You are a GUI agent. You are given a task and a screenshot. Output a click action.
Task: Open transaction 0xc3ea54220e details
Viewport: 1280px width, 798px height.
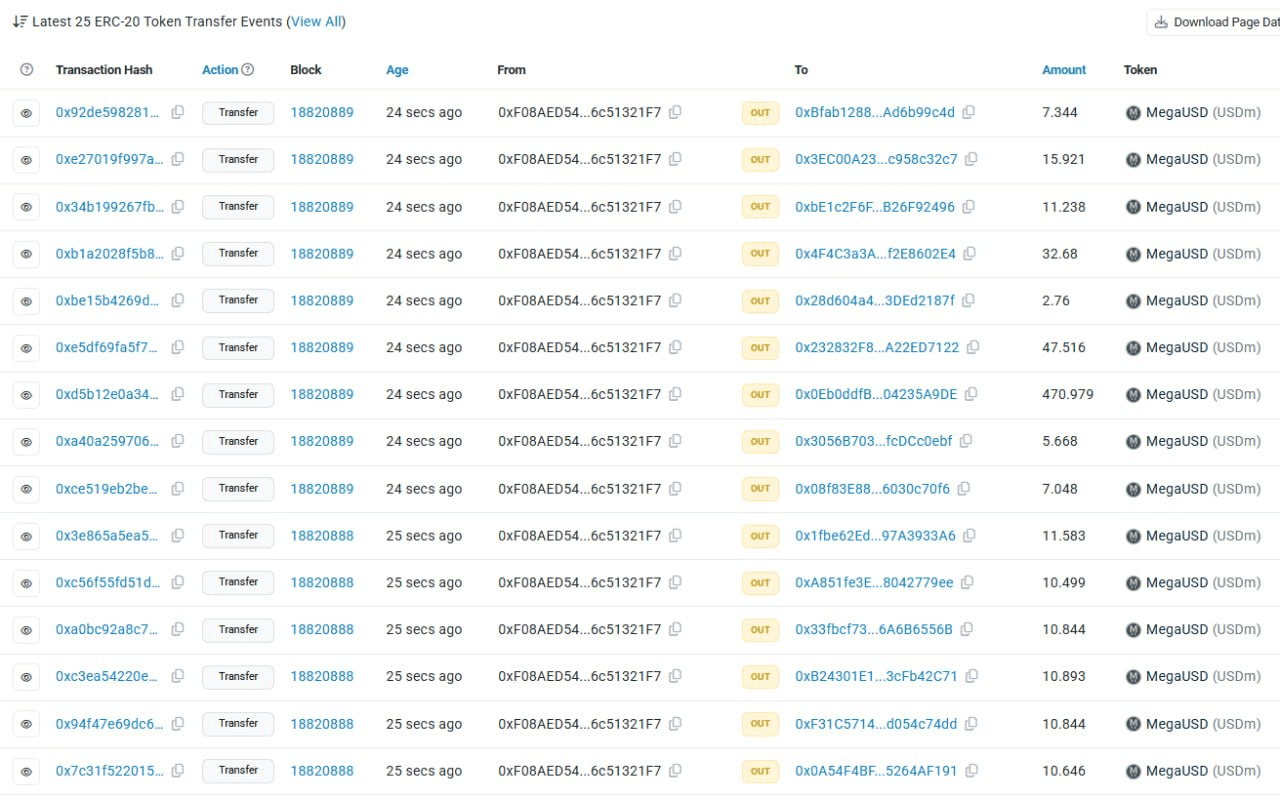point(107,676)
